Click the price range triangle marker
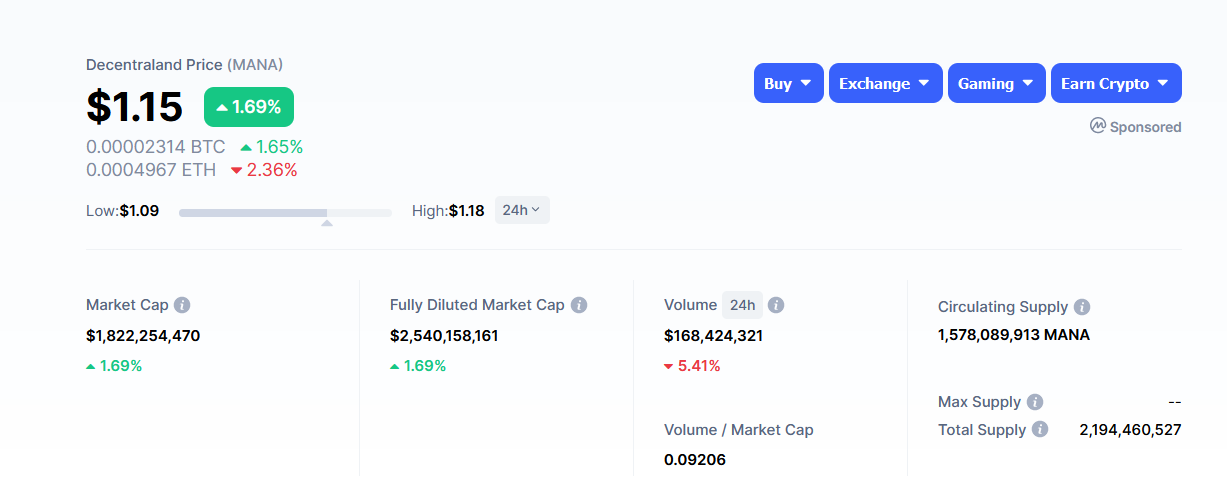The width and height of the screenshot is (1227, 492). [326, 223]
